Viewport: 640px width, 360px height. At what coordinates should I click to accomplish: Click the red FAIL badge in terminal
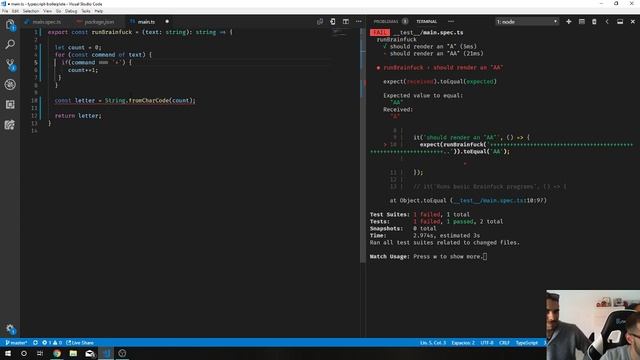pyautogui.click(x=380, y=32)
